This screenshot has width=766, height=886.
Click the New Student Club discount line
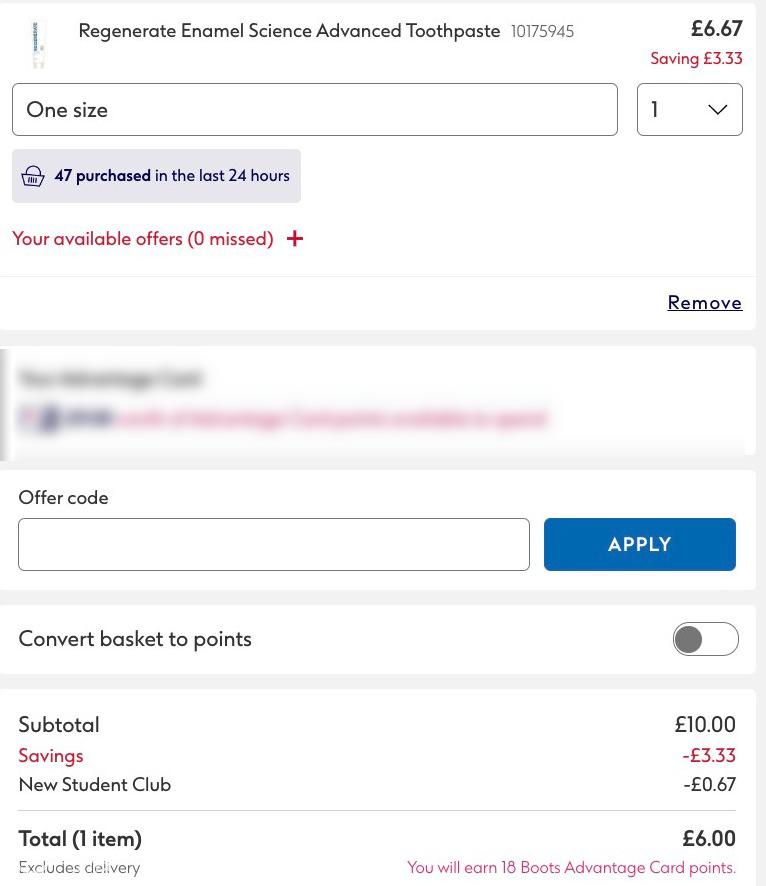(377, 784)
